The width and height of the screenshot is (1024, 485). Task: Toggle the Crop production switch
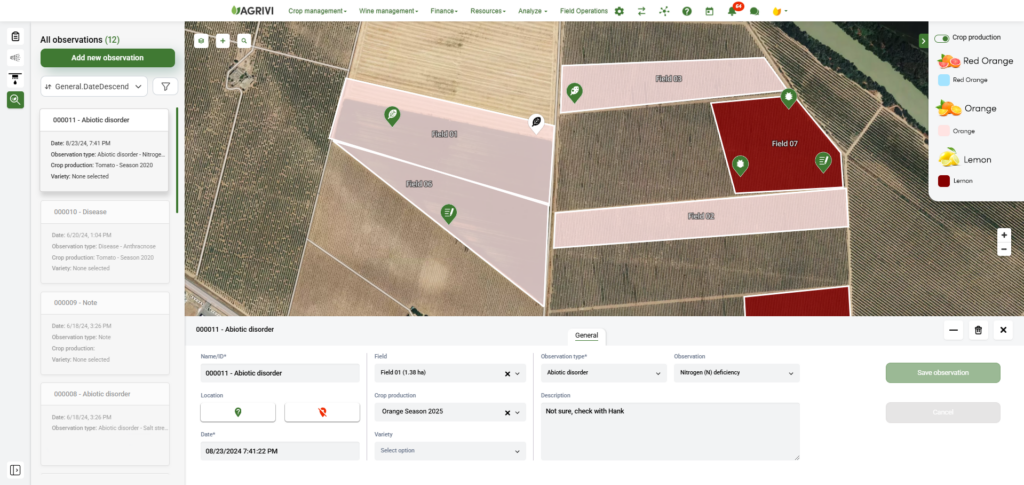click(942, 38)
